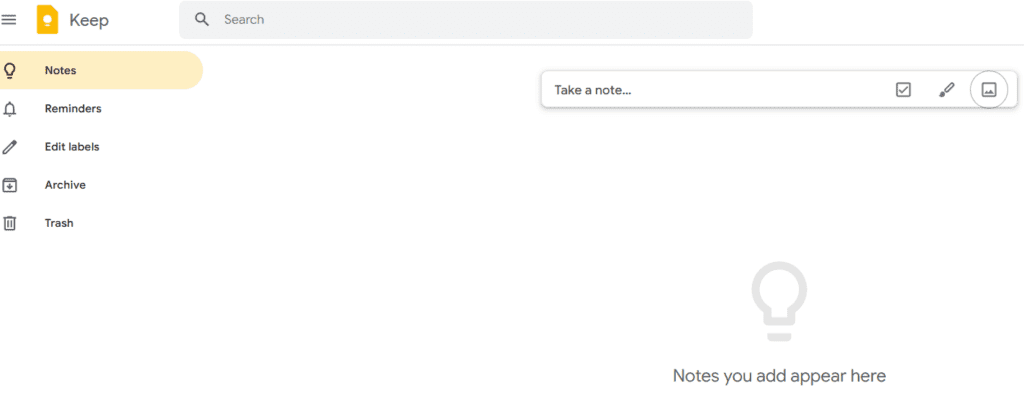Create a new note with image
Screen dimensions: 1024x414
(989, 90)
